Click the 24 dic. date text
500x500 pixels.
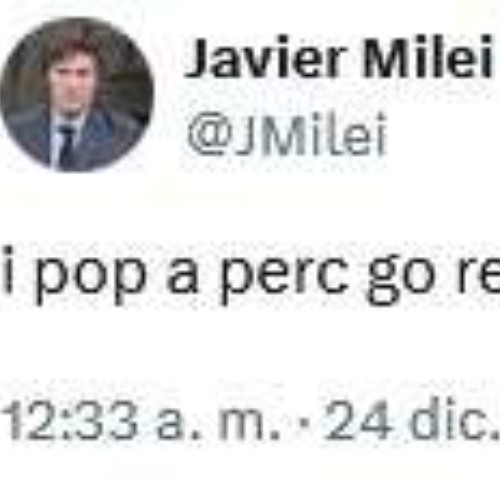[x=412, y=418]
